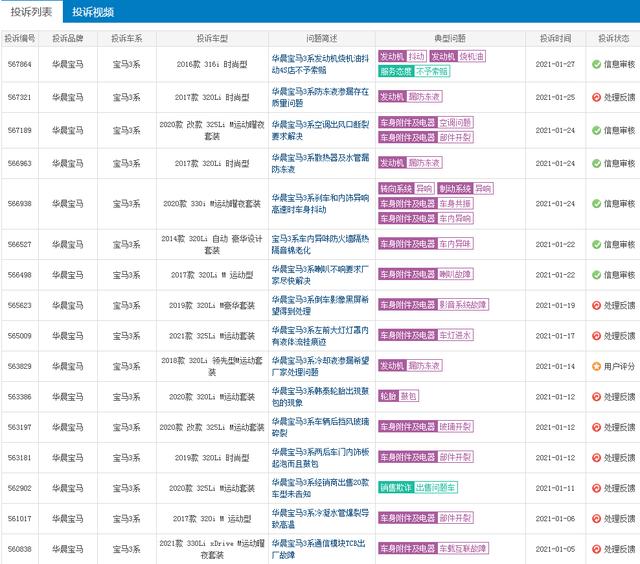Click car model 2017款 320i M 运动型
Viewport: 640px width, 564px height.
point(212,518)
